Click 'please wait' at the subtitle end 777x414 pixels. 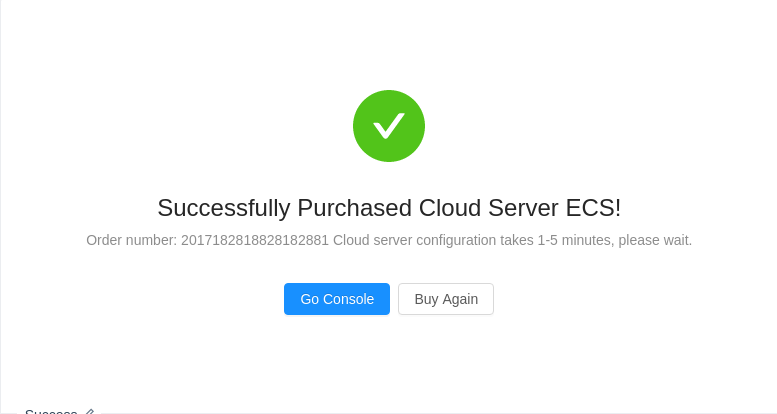[x=654, y=240]
